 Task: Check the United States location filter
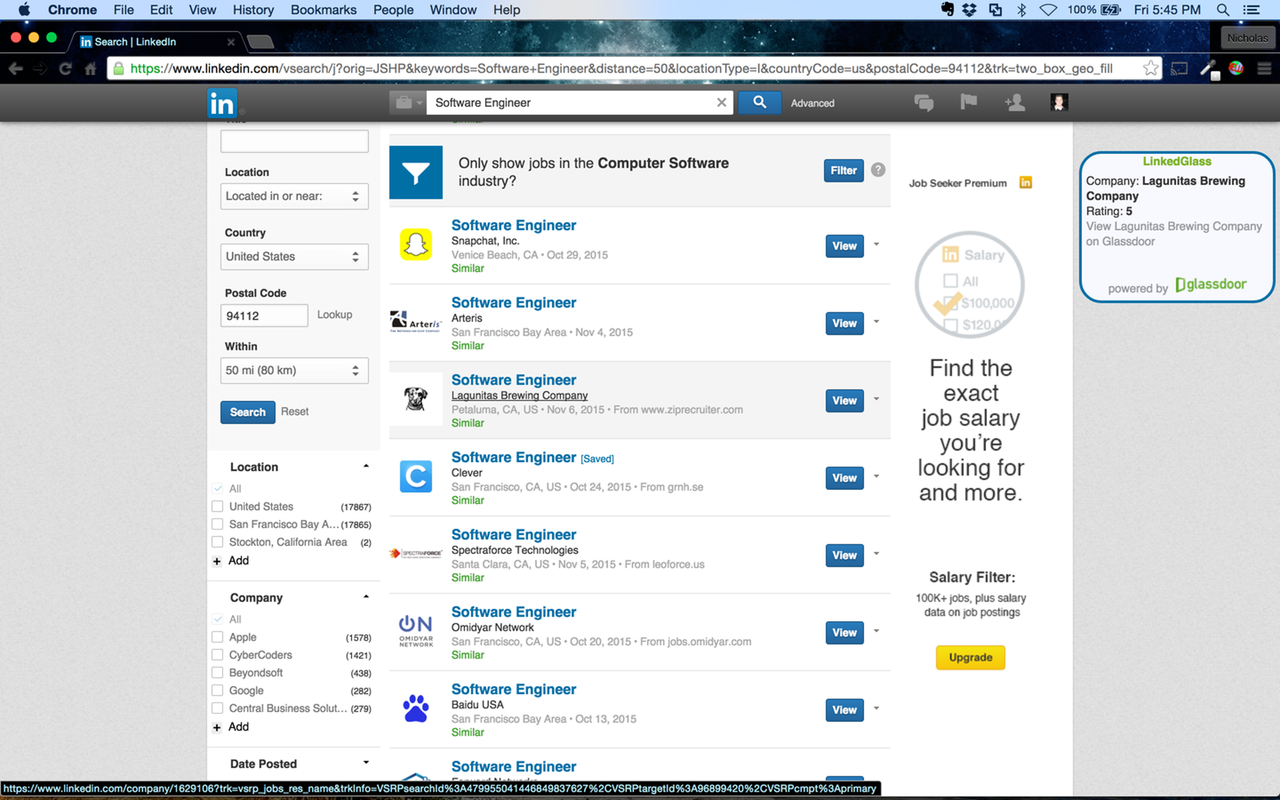[218, 507]
